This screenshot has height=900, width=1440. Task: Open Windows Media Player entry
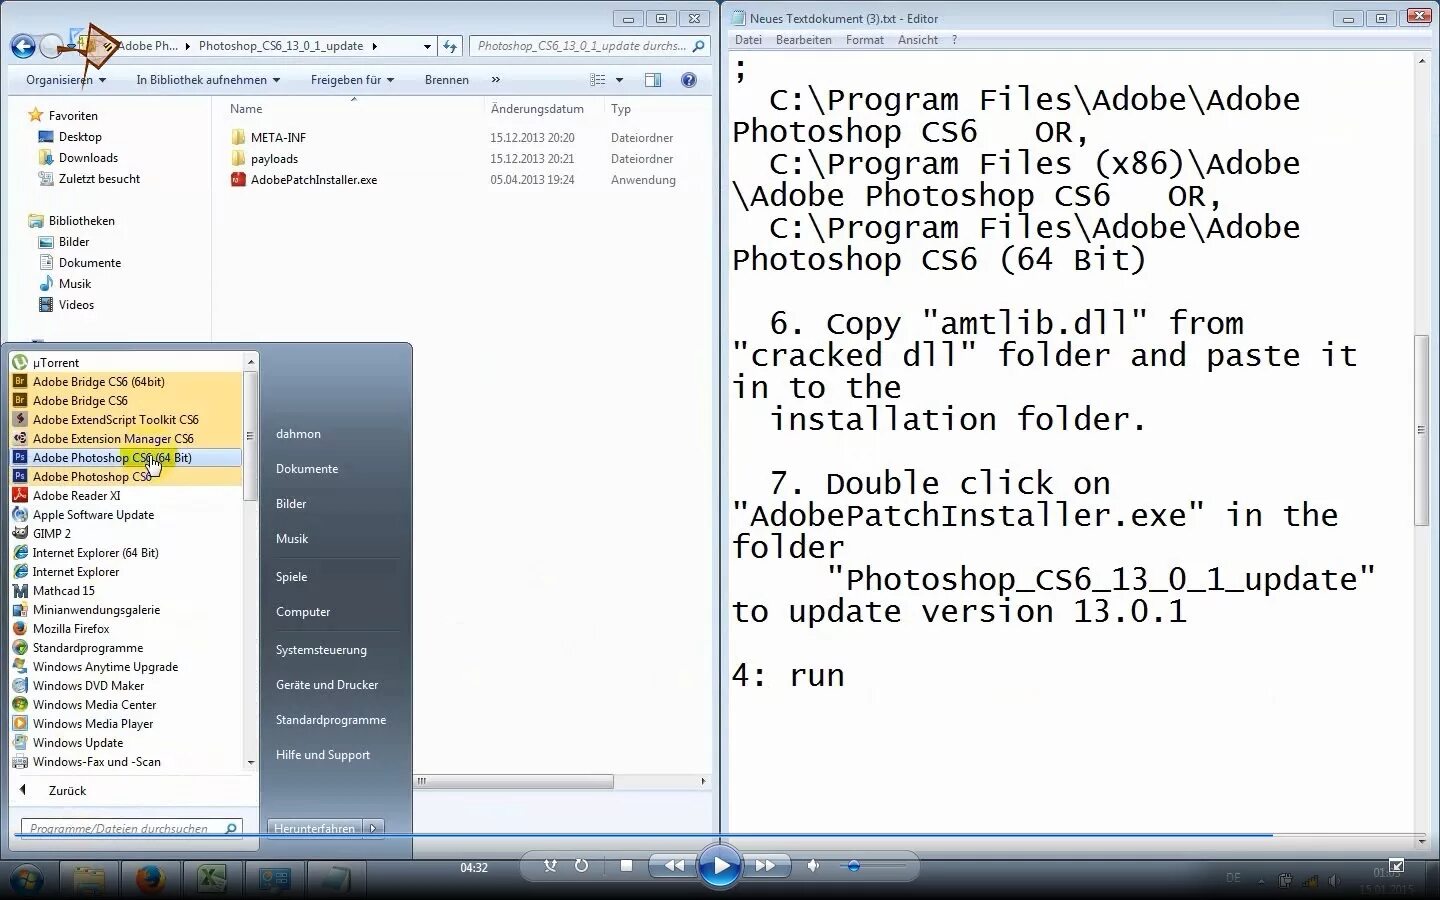[126, 724]
